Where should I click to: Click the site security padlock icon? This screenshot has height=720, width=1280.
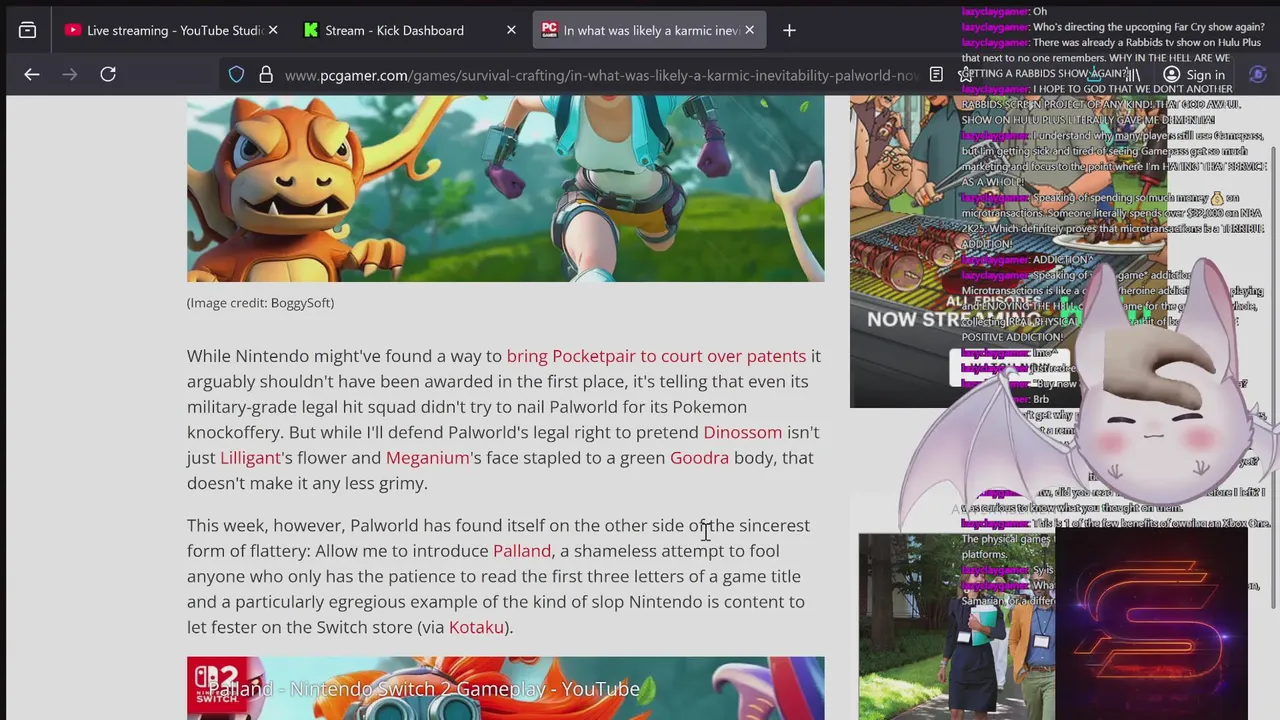click(266, 75)
